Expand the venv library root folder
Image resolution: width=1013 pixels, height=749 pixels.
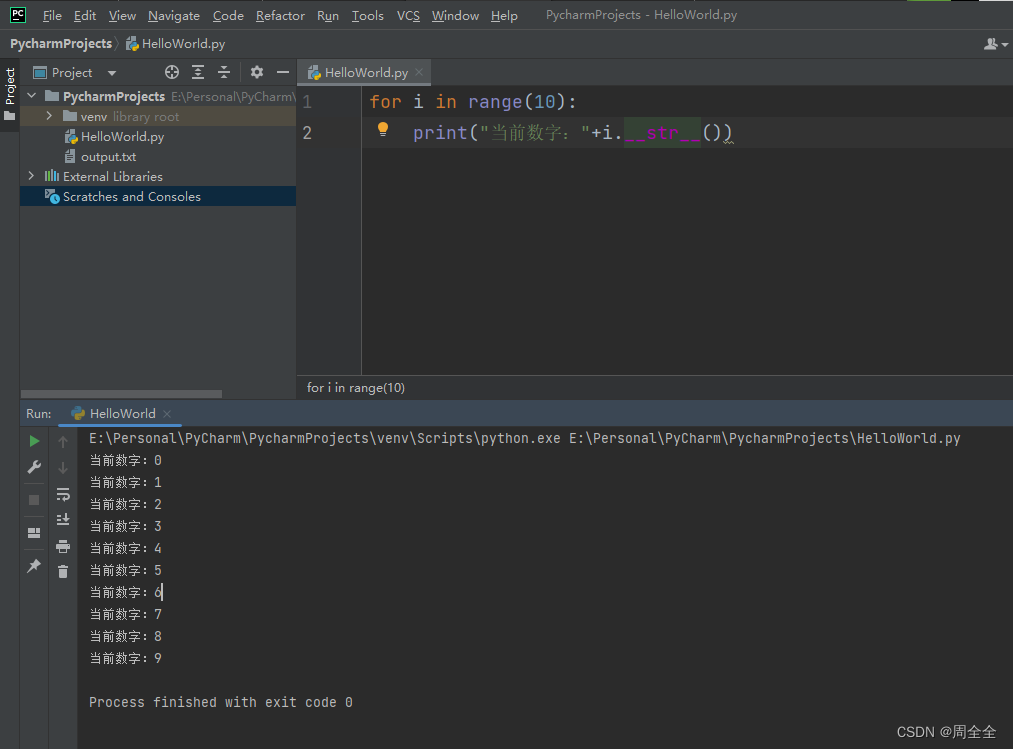pos(49,116)
